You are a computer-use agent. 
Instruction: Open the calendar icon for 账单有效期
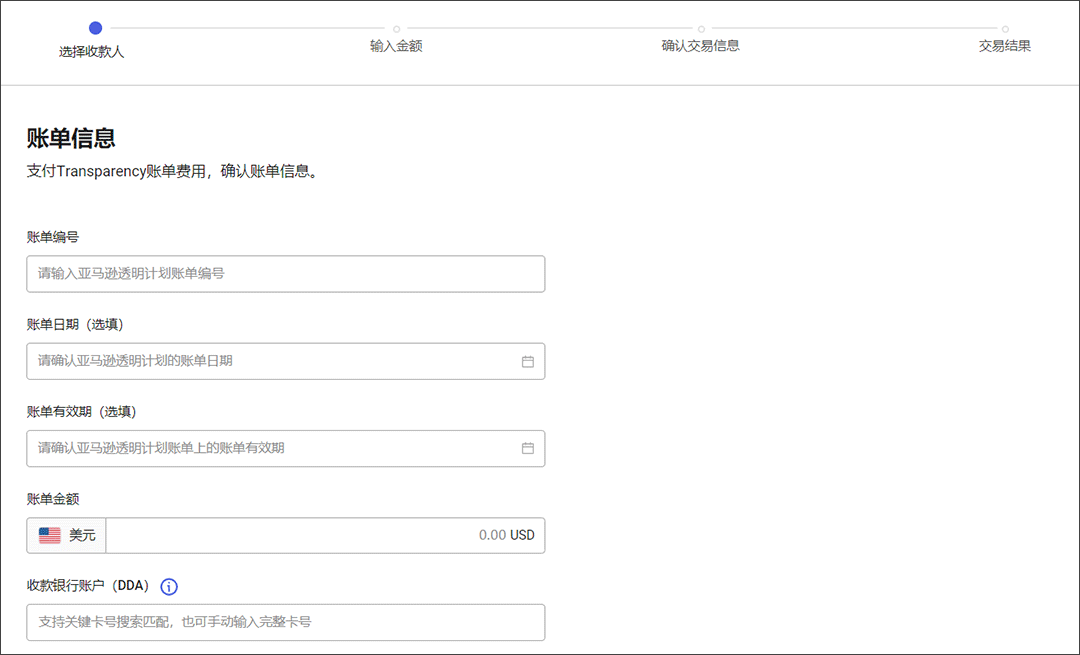coord(528,448)
